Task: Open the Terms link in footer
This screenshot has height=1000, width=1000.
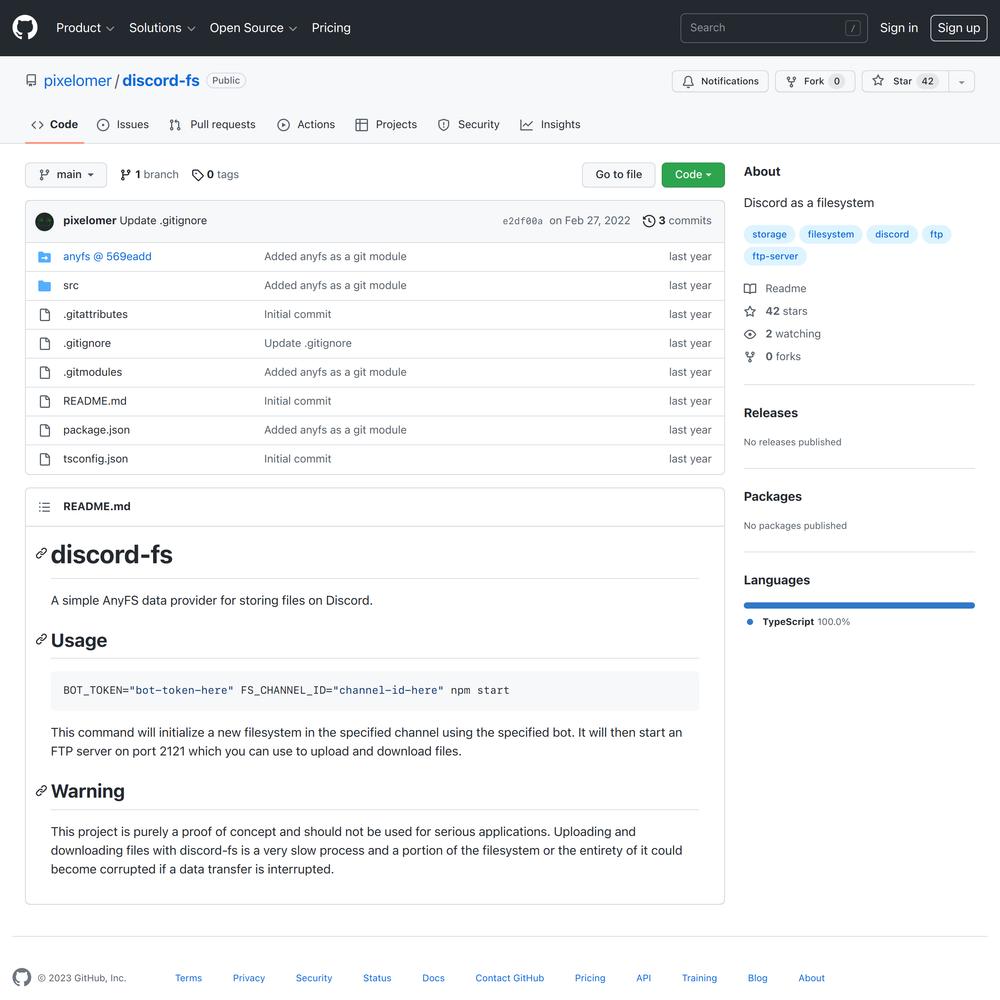Action: (x=188, y=978)
